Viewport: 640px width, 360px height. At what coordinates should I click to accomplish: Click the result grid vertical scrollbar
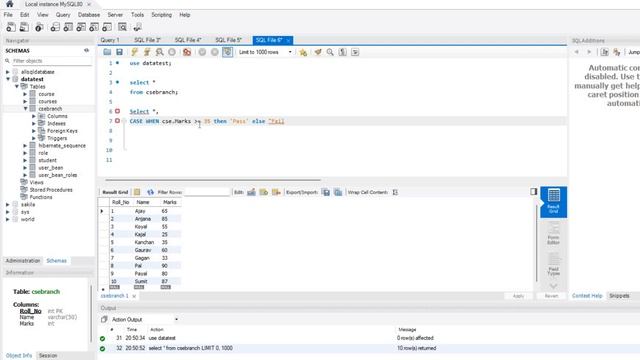tap(536, 243)
